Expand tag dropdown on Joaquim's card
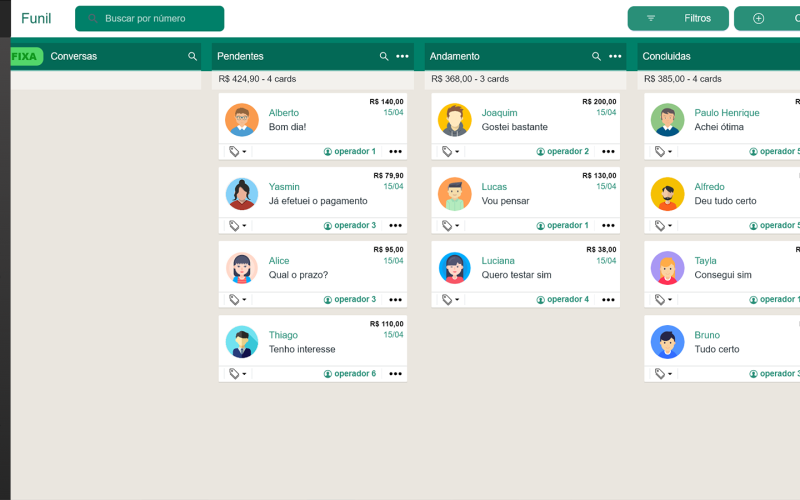 [x=450, y=152]
